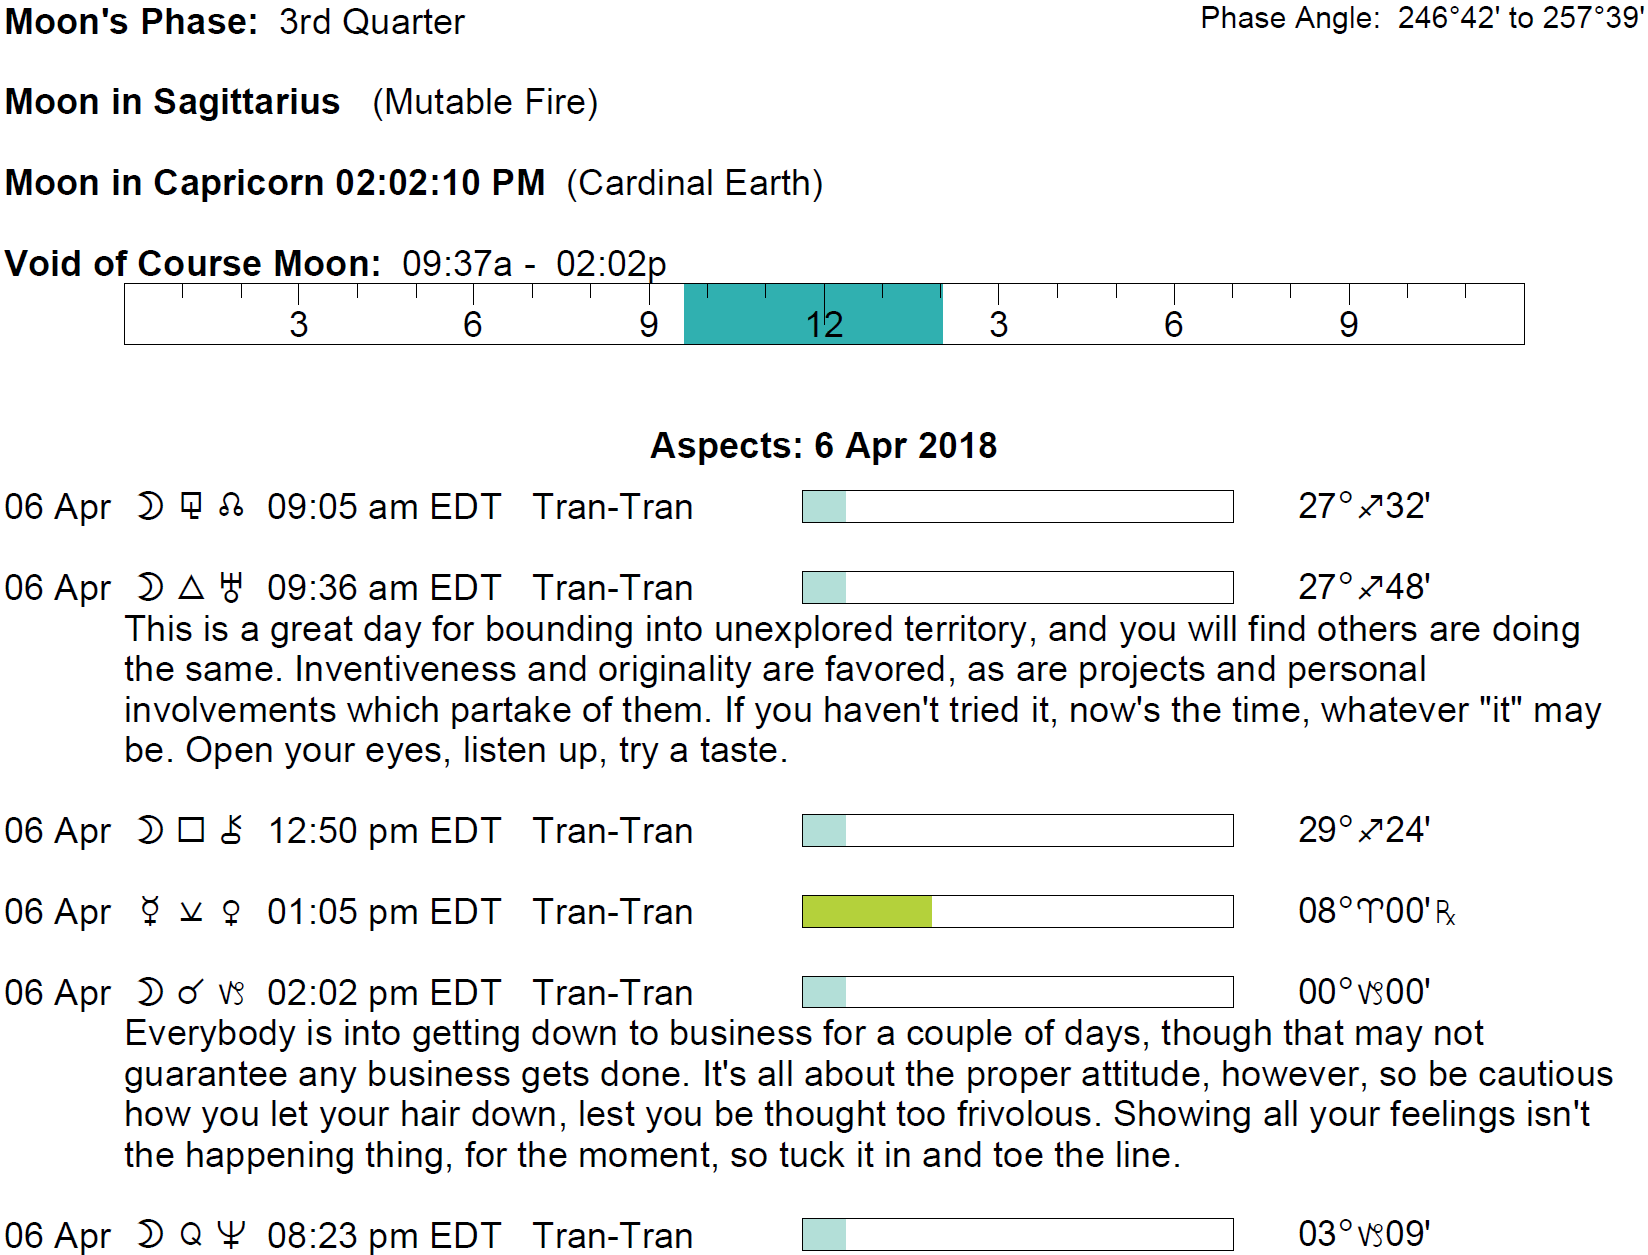Screen dimensions: 1648x1255
Task: Click the conjunction symbol in the 02:02 pm aspect
Action: point(190,993)
